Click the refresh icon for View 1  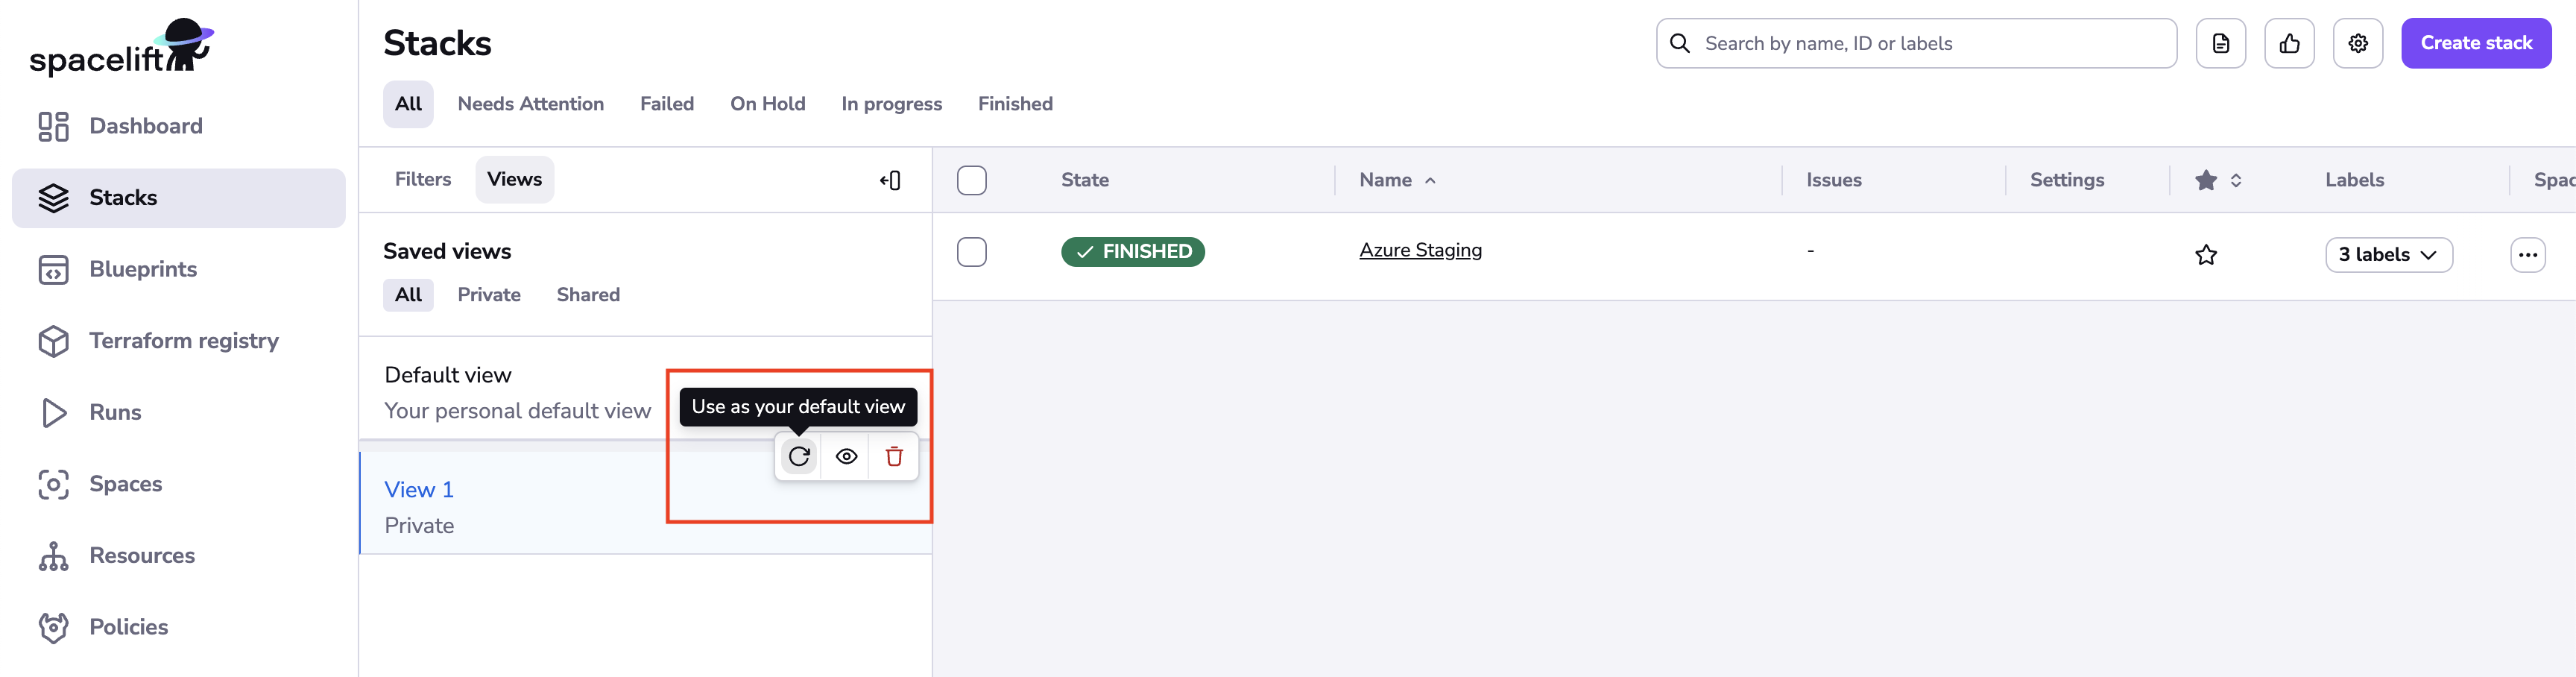[799, 457]
